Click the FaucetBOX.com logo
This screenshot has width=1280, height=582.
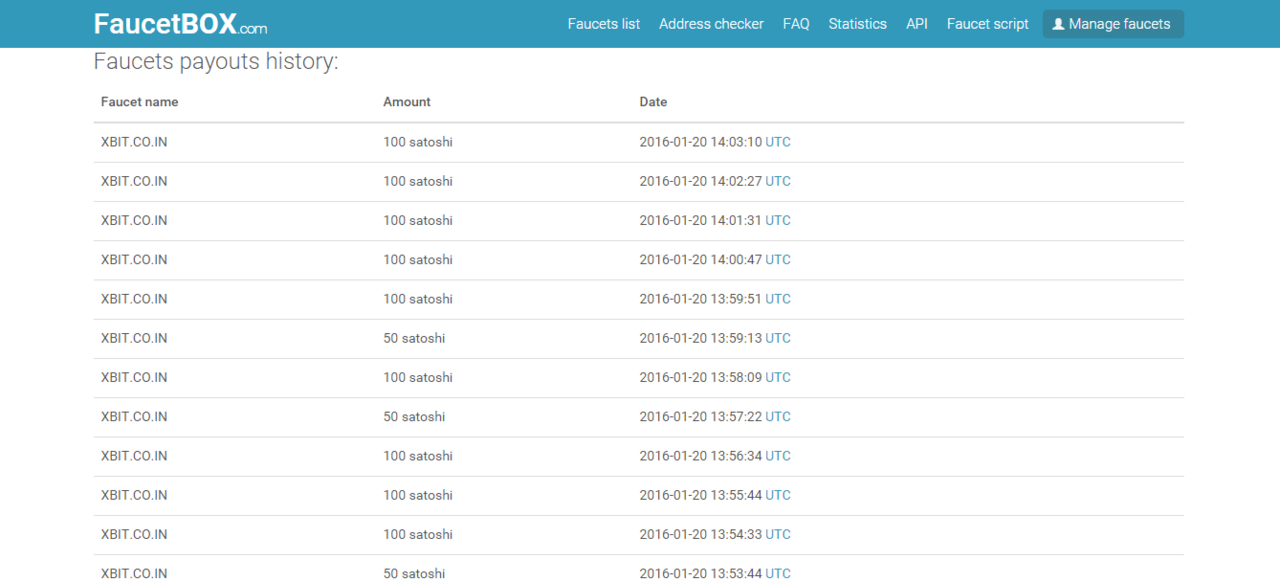point(180,24)
